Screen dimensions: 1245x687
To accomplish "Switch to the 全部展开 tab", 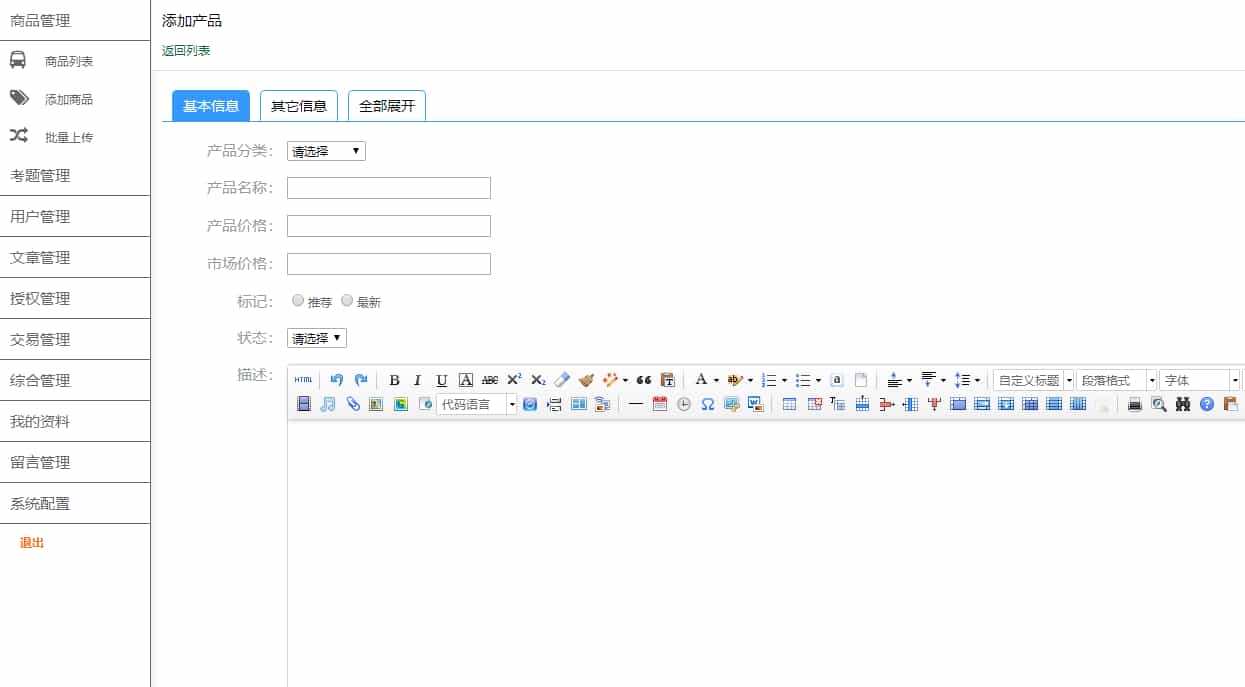I will pyautogui.click(x=387, y=106).
